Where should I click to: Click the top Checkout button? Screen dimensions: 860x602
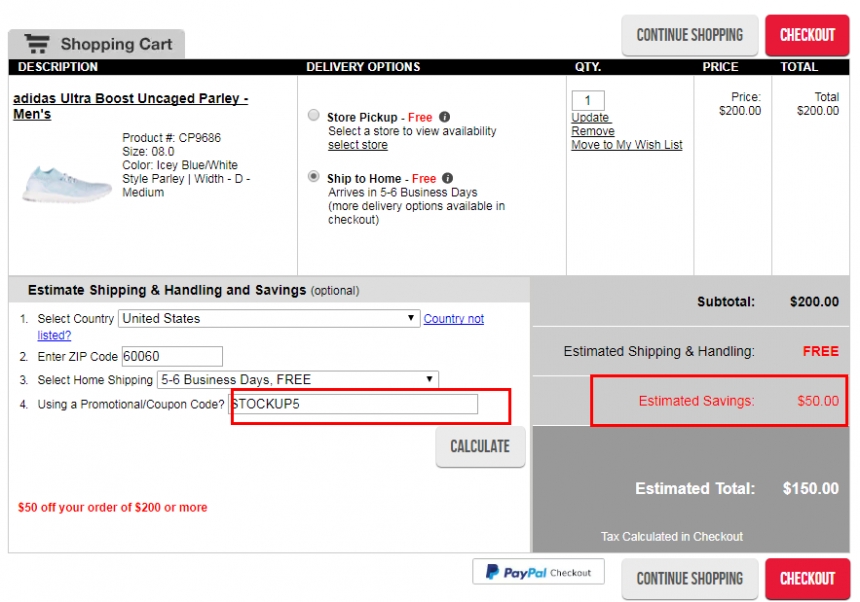pos(807,35)
